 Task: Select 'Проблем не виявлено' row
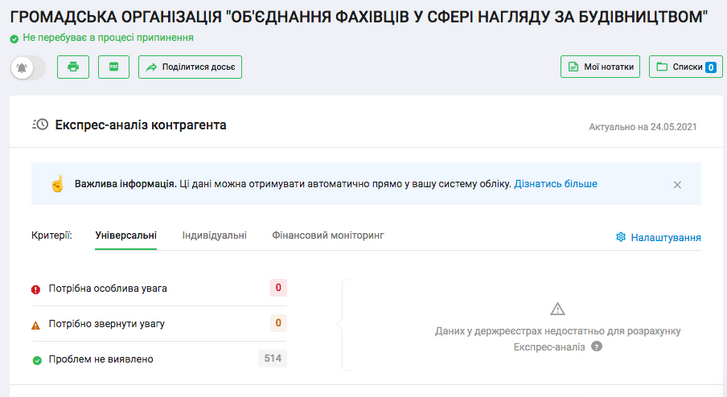point(159,359)
